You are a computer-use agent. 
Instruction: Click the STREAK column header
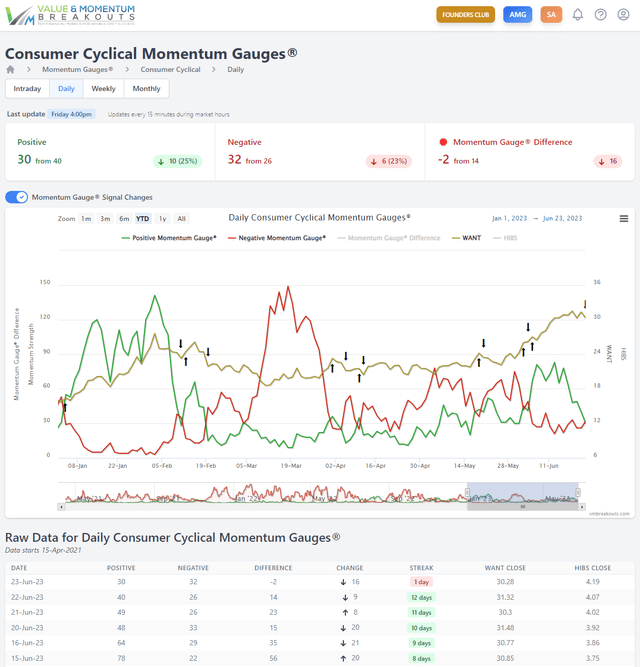tap(421, 568)
